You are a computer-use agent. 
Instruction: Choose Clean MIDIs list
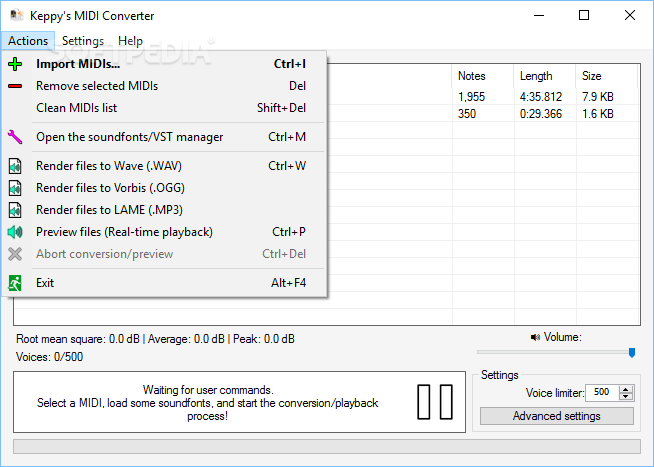(x=165, y=108)
